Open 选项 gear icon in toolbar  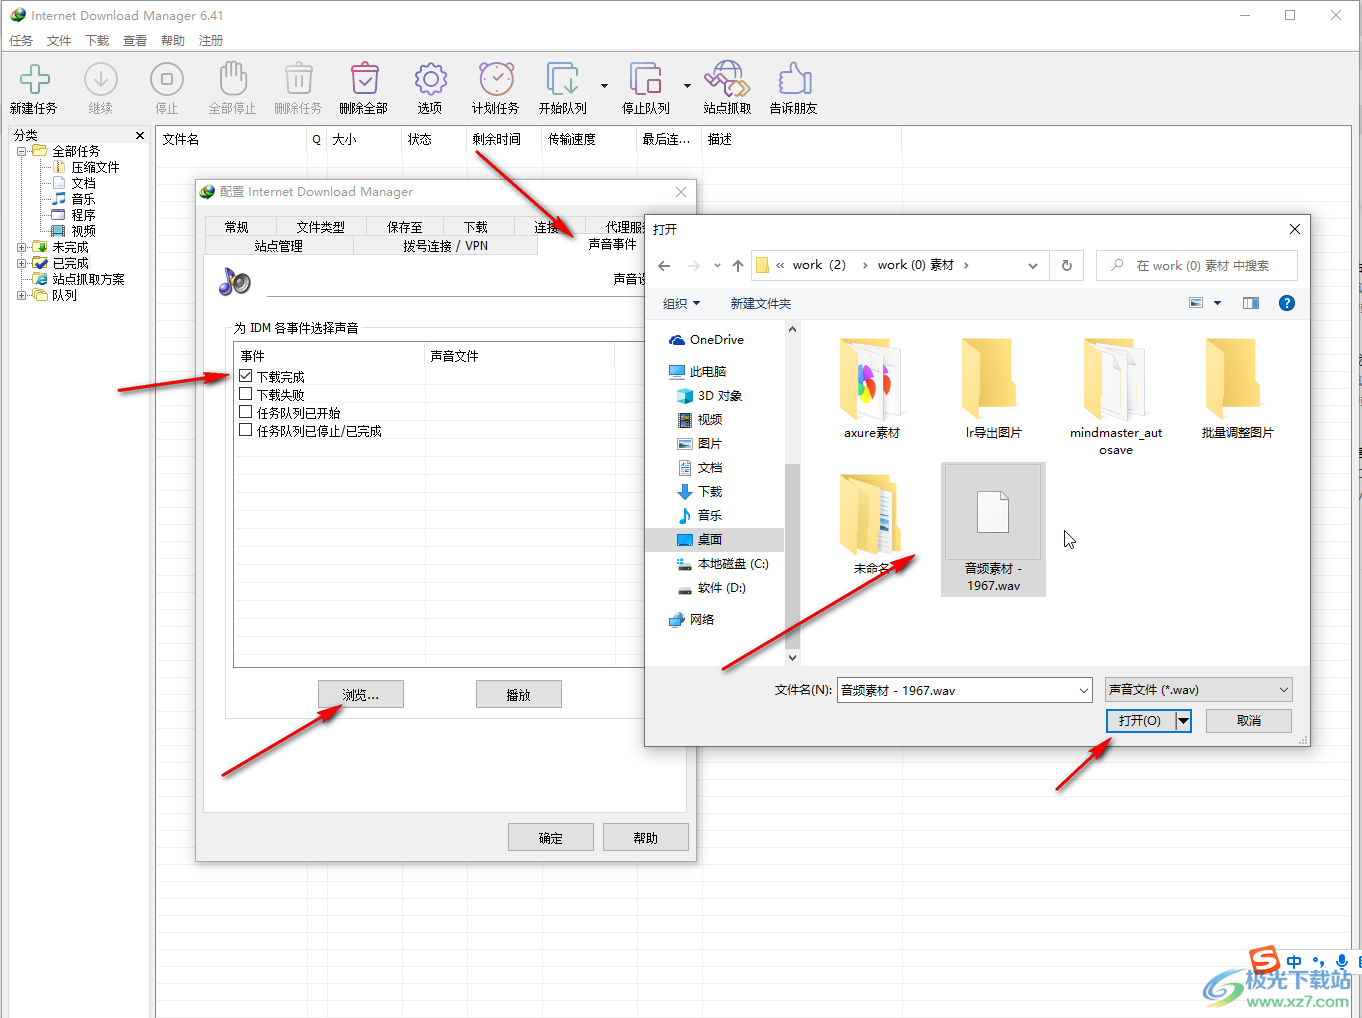[x=430, y=79]
